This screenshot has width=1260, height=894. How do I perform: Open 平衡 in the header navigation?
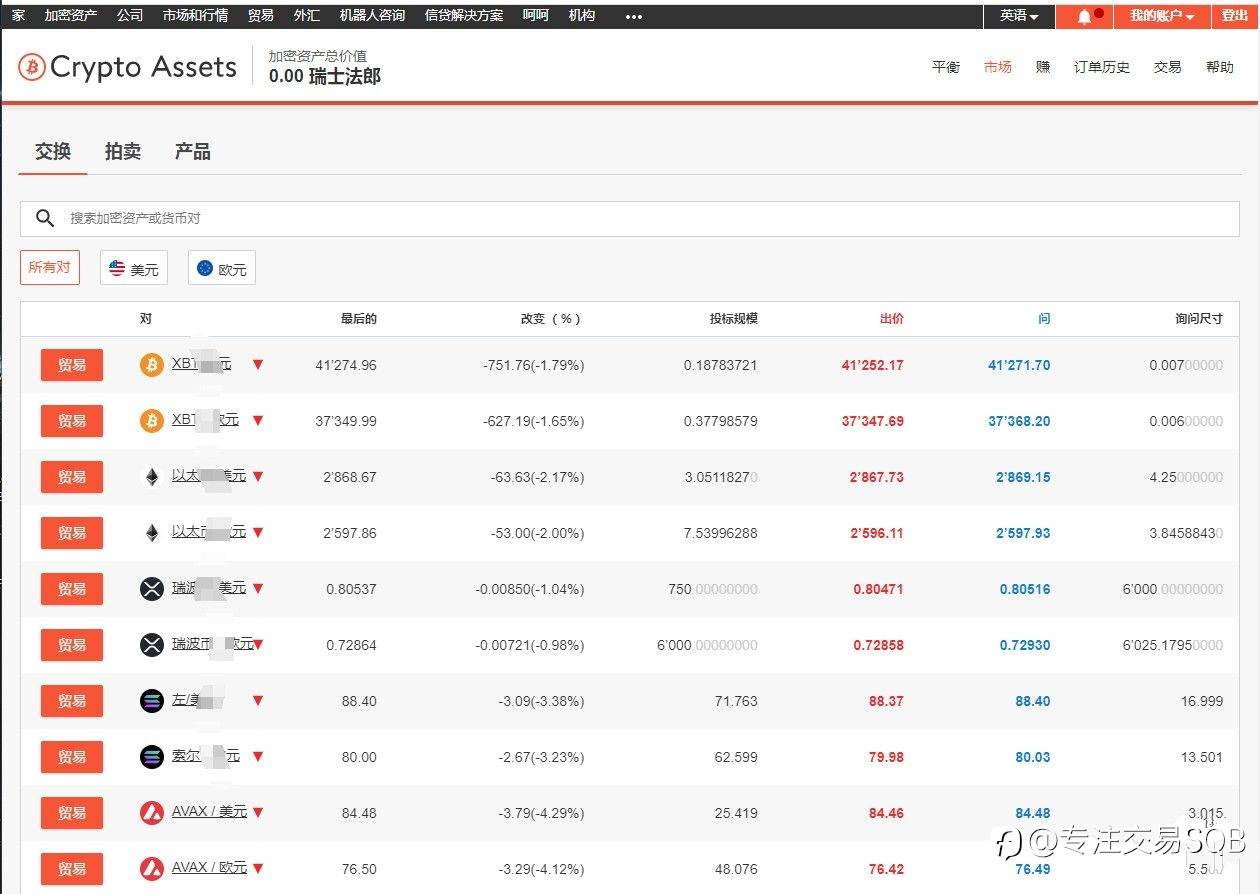[x=946, y=67]
